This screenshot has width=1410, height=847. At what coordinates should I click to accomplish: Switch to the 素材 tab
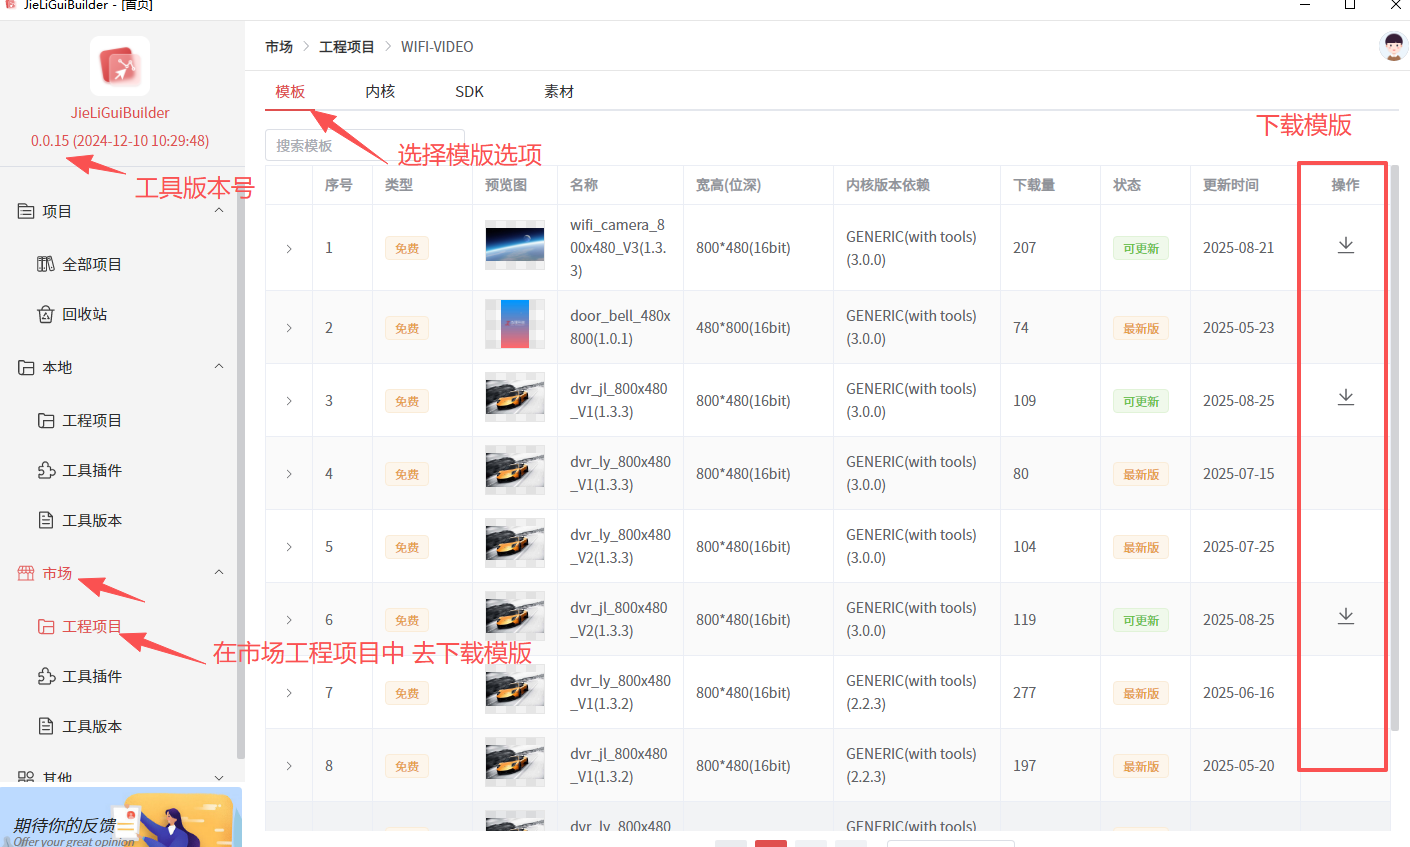click(559, 91)
